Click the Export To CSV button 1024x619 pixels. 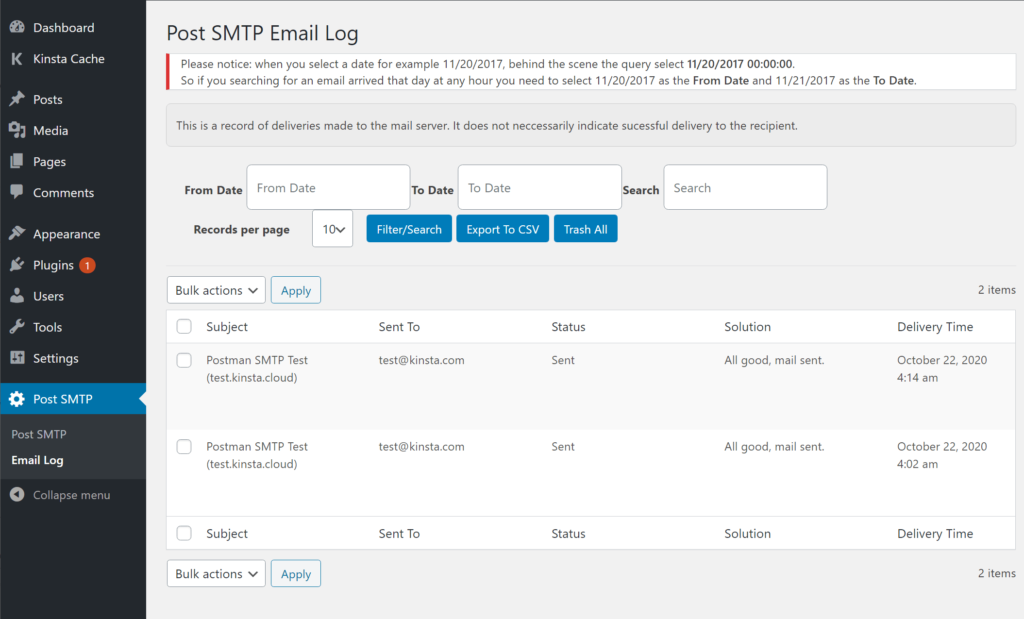(x=502, y=228)
